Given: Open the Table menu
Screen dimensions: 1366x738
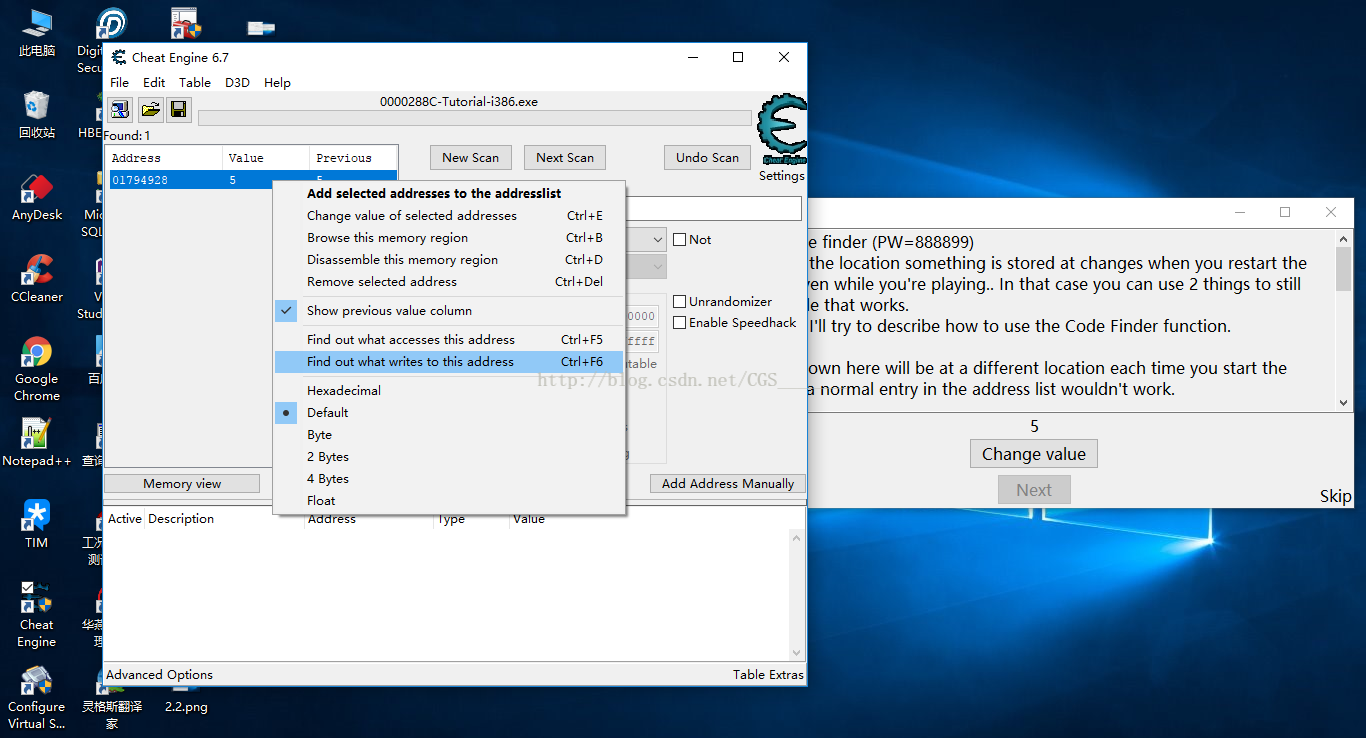Looking at the screenshot, I should [195, 83].
